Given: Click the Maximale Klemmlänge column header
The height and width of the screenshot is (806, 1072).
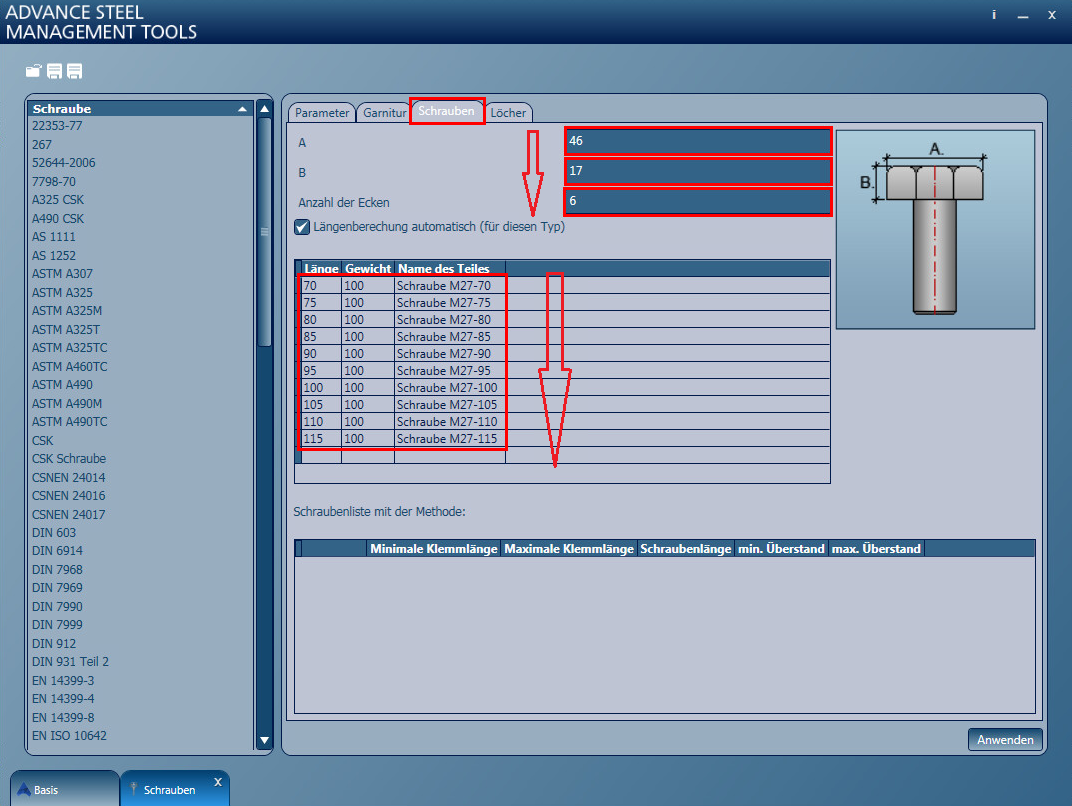Looking at the screenshot, I should pos(569,548).
